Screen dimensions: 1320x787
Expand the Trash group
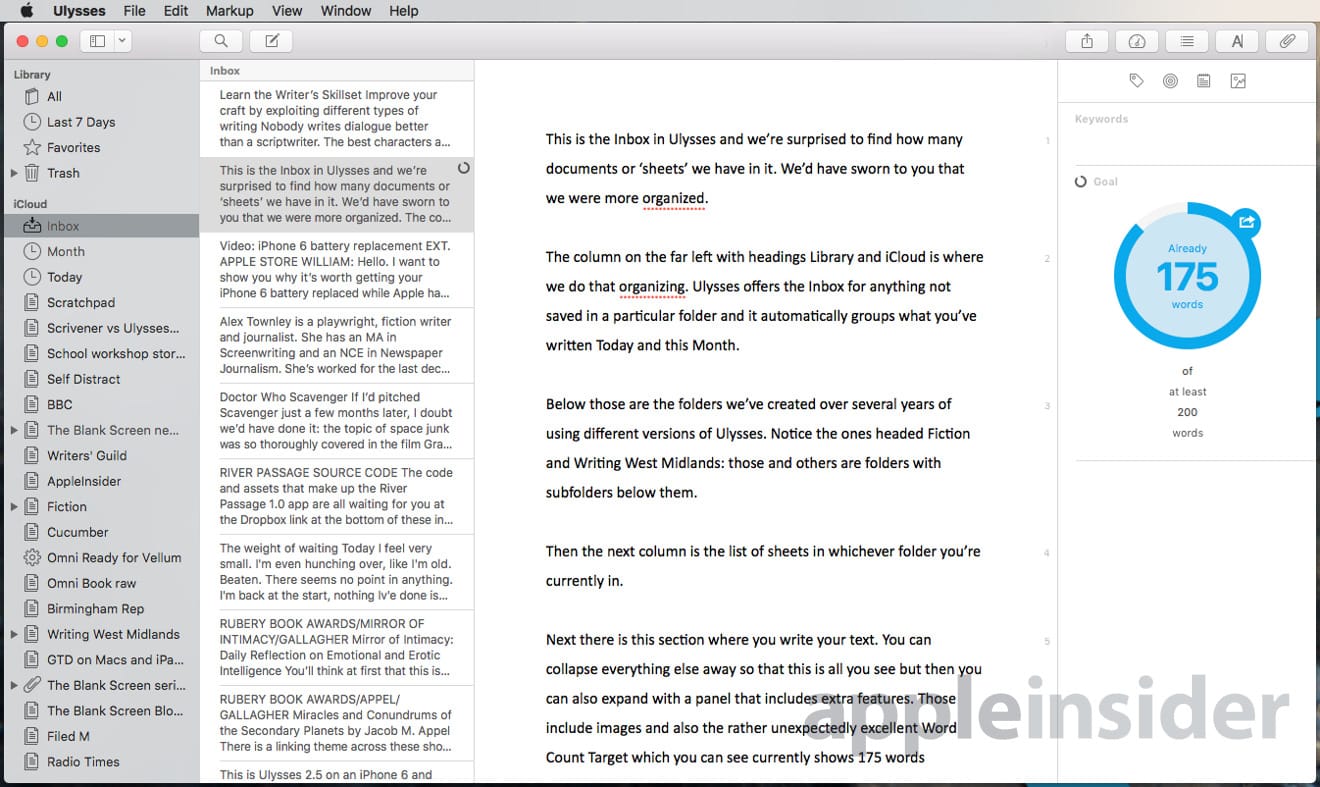14,173
